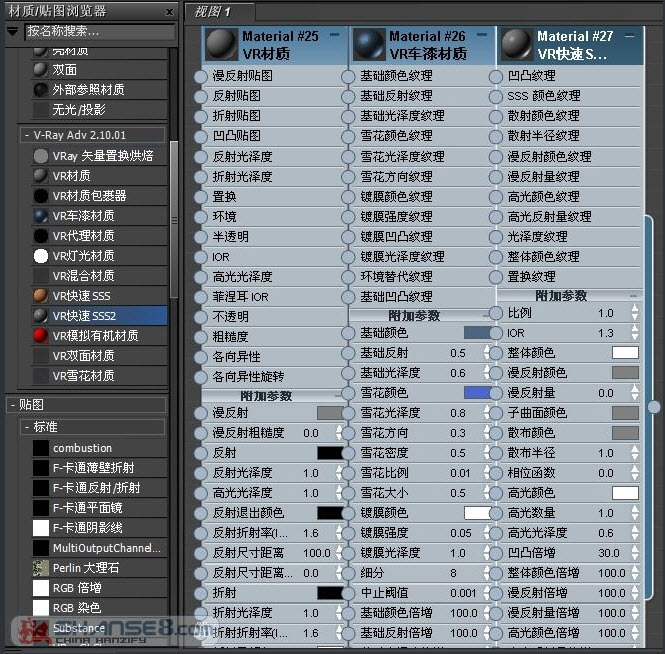Image resolution: width=665 pixels, height=654 pixels.
Task: Click the 雪花颜色 blue color swatch
Action: 477,393
